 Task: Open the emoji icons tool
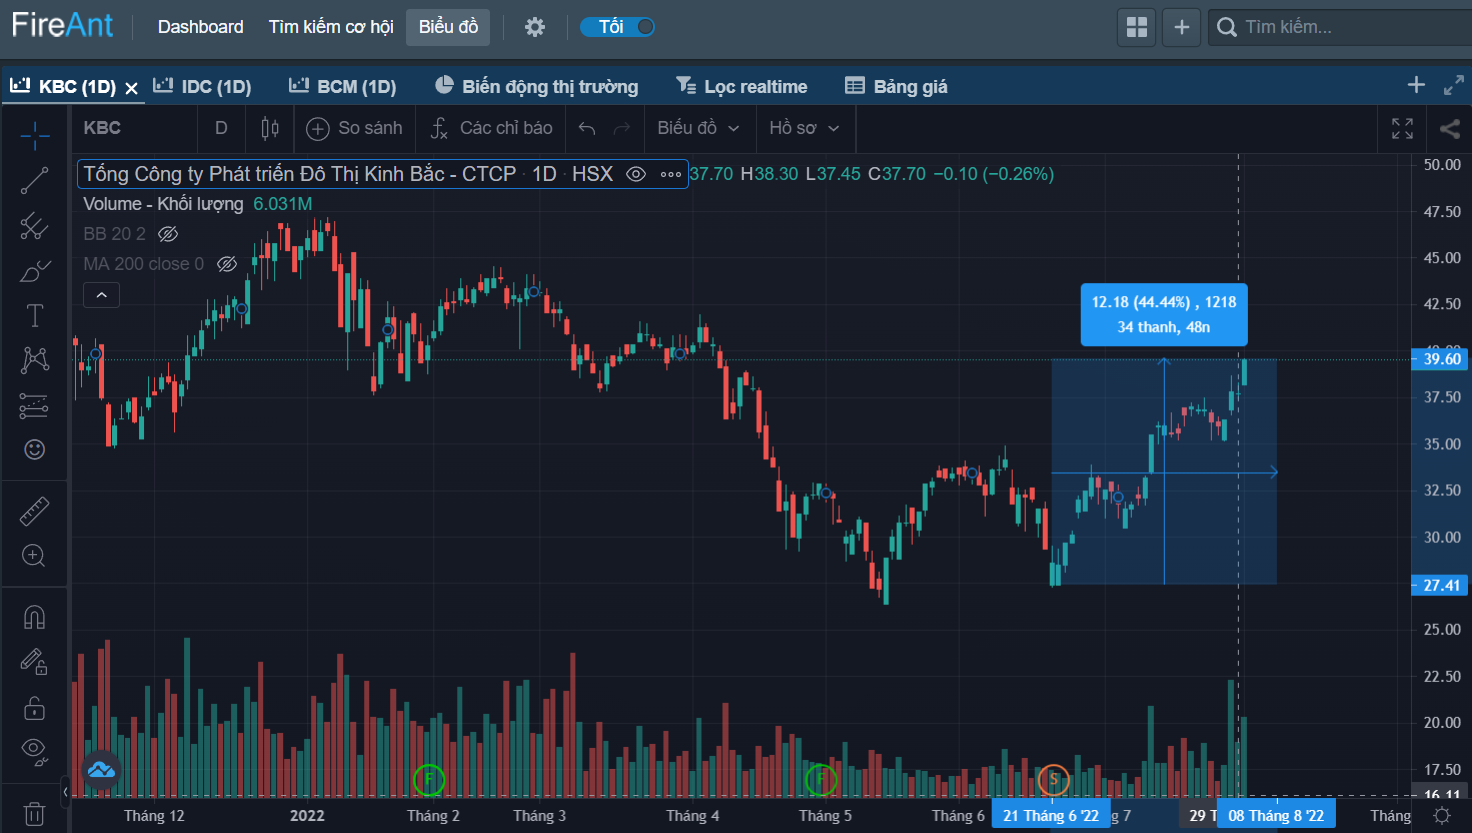click(35, 449)
